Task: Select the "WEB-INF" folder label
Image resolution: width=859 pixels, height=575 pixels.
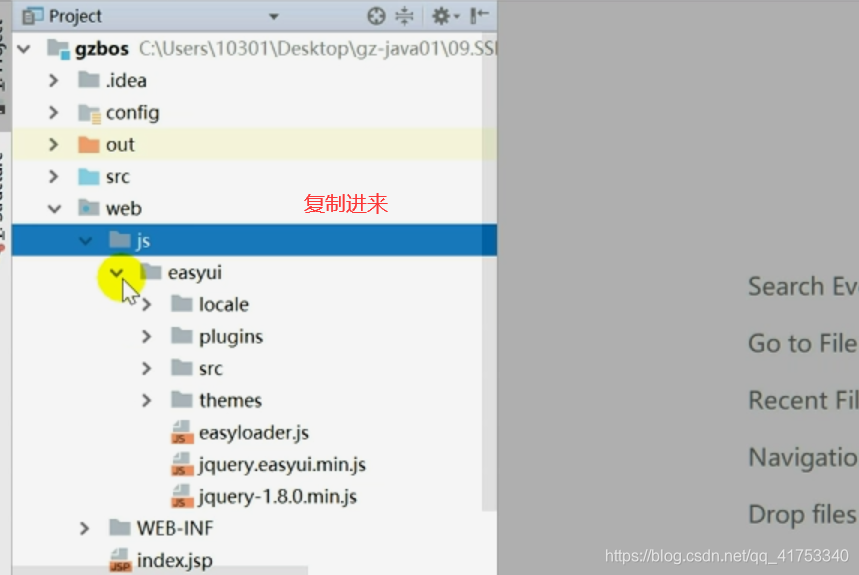Action: [175, 528]
